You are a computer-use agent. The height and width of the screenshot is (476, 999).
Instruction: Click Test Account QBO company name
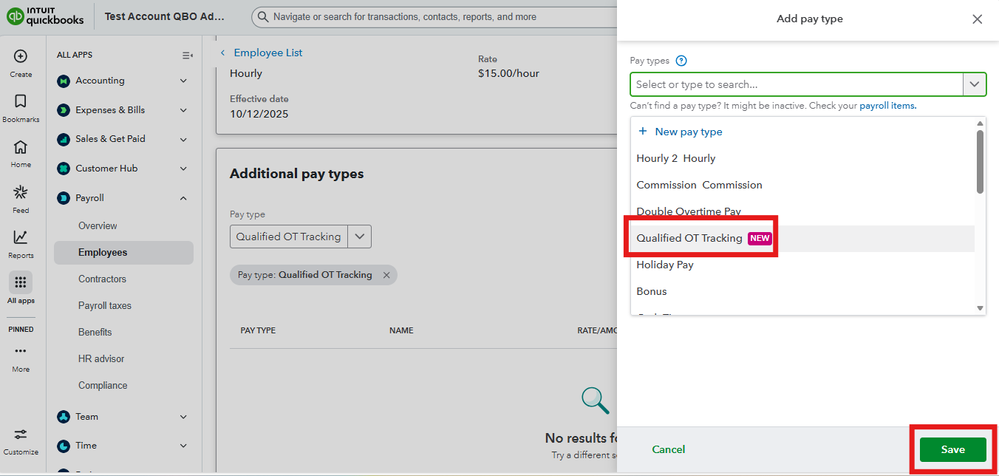(x=165, y=17)
